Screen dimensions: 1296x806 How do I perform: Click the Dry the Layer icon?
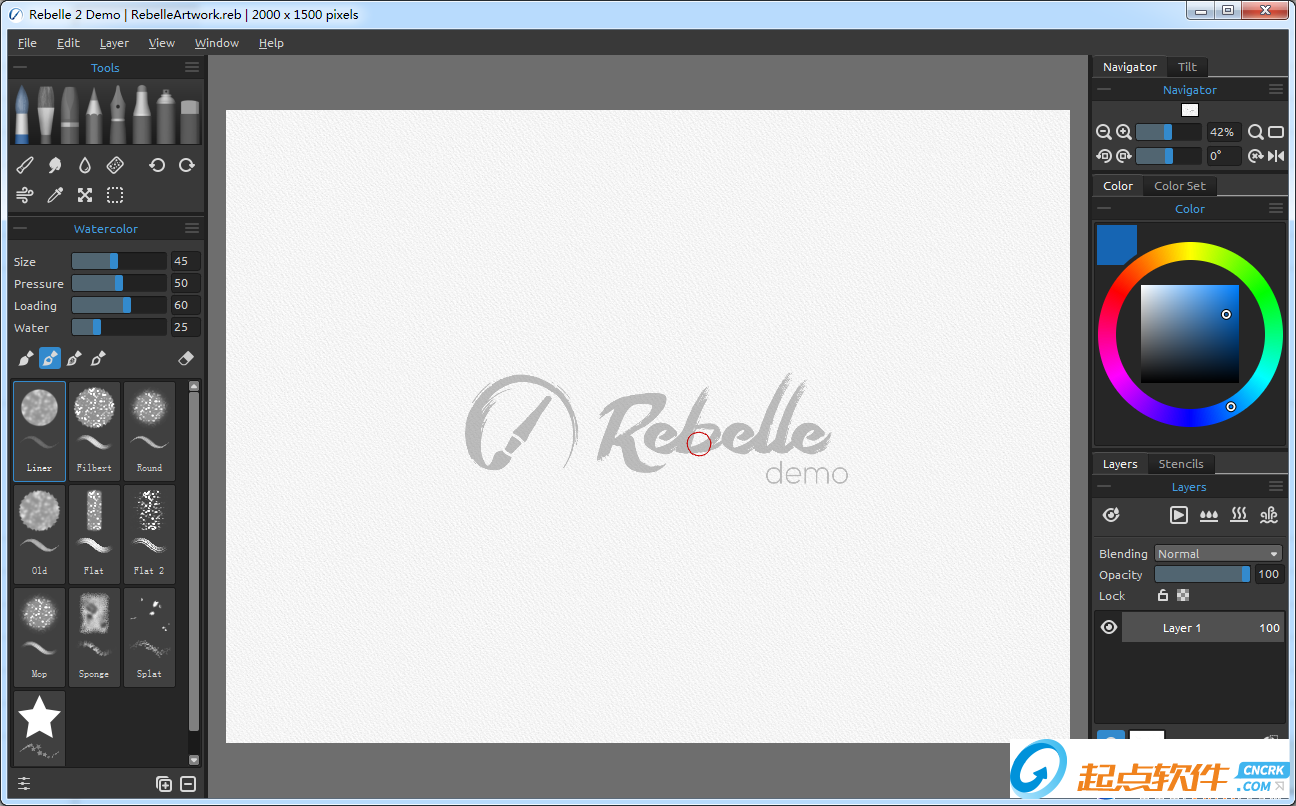point(1239,515)
